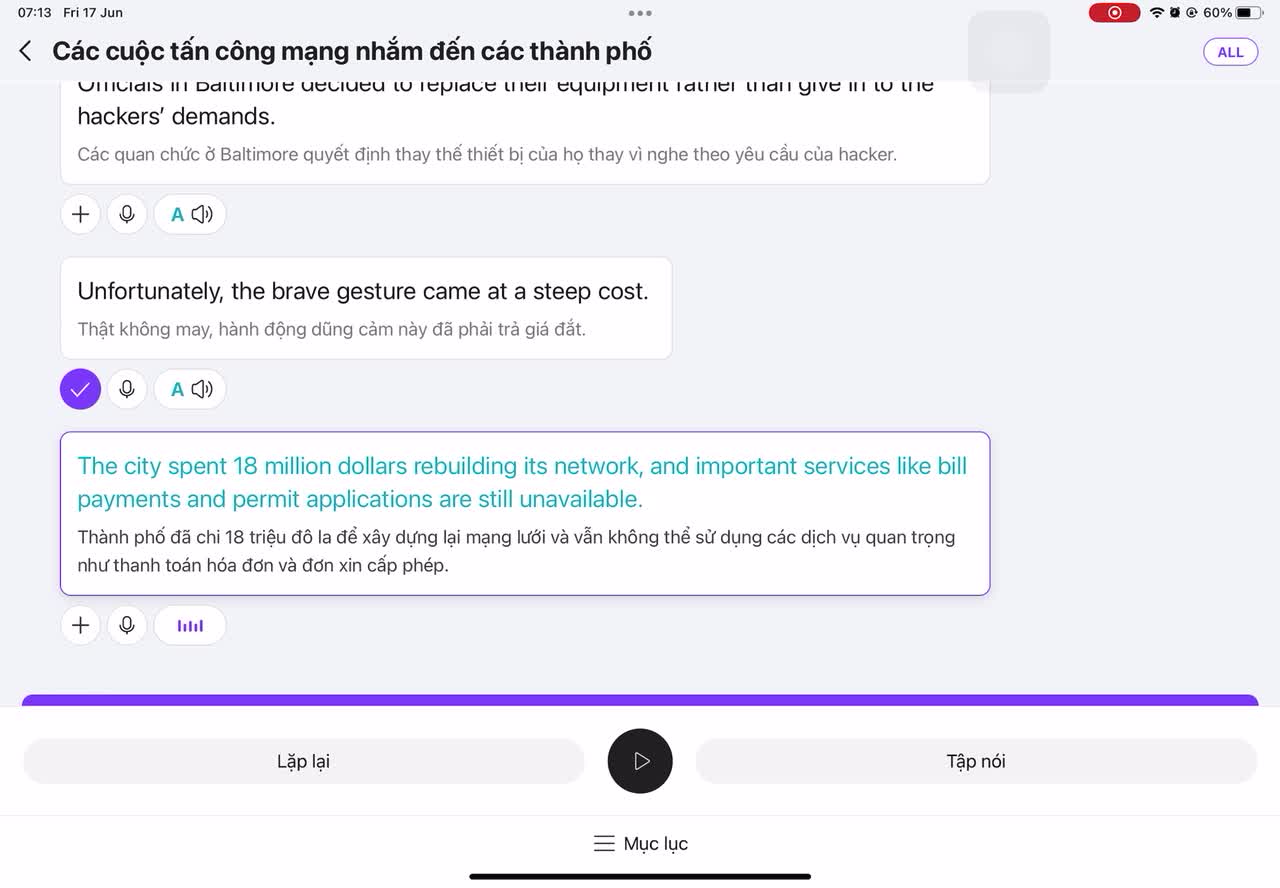The image size is (1280, 888).
Task: Tap the purple audio waveform playing indicator
Action: (190, 625)
